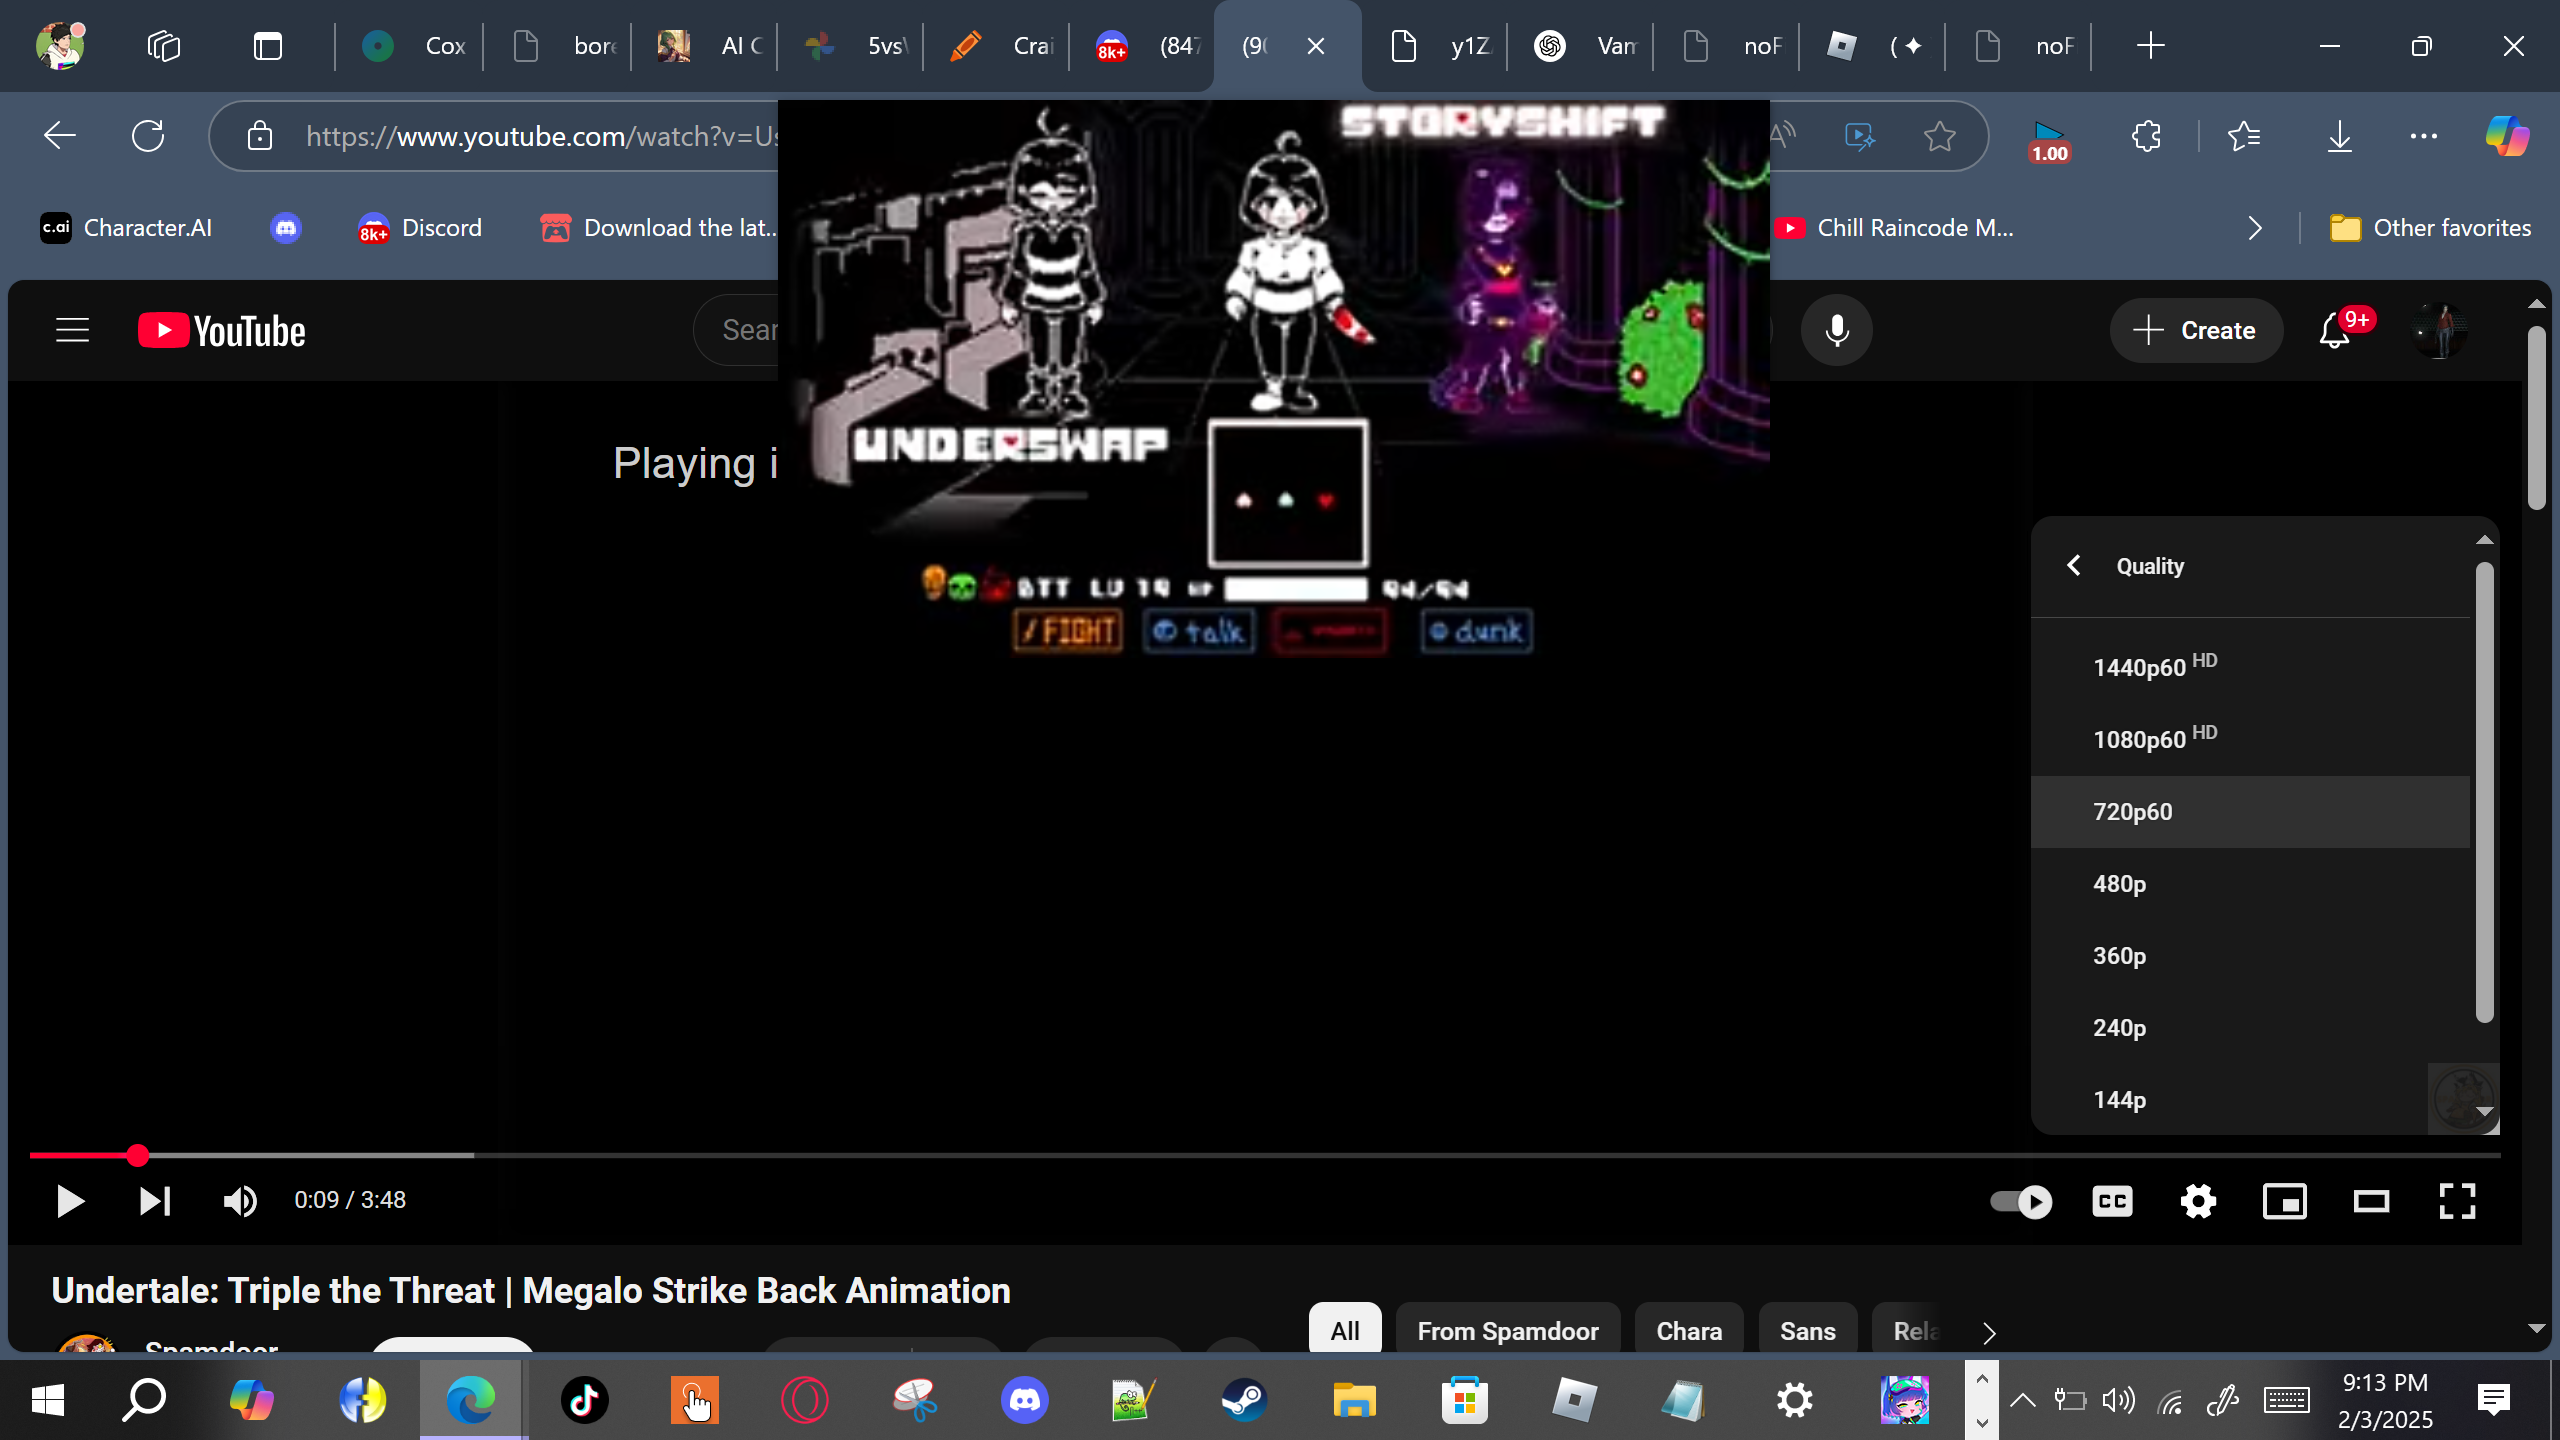Open browser tab actions menu
This screenshot has width=2560, height=1440.
[x=268, y=46]
